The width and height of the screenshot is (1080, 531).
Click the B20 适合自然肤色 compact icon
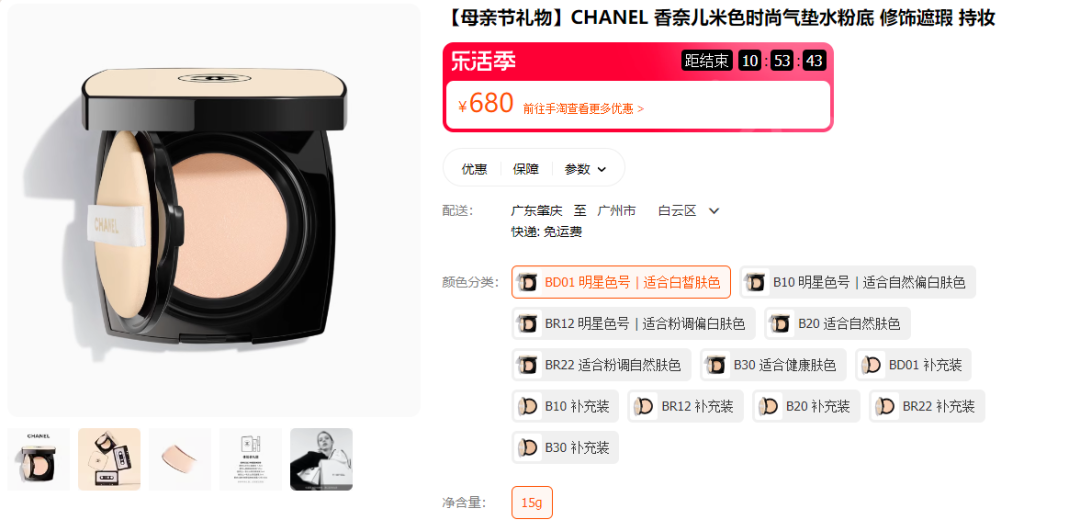pos(781,324)
